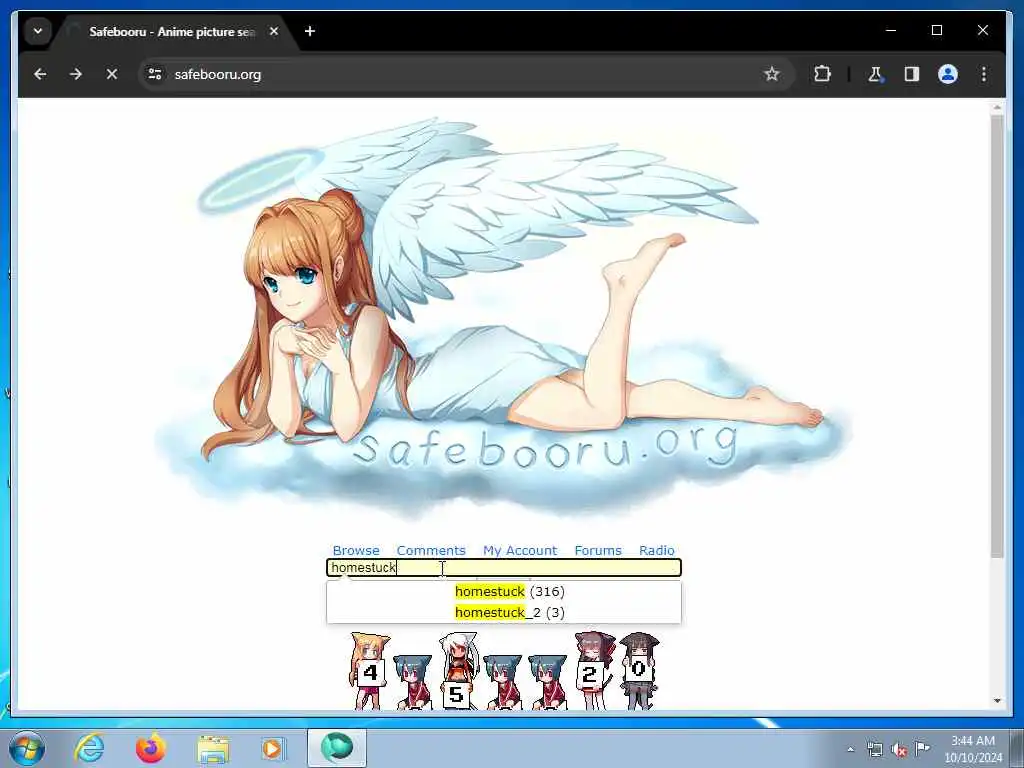The height and width of the screenshot is (768, 1024).
Task: Go forward to the next page
Action: 76,74
